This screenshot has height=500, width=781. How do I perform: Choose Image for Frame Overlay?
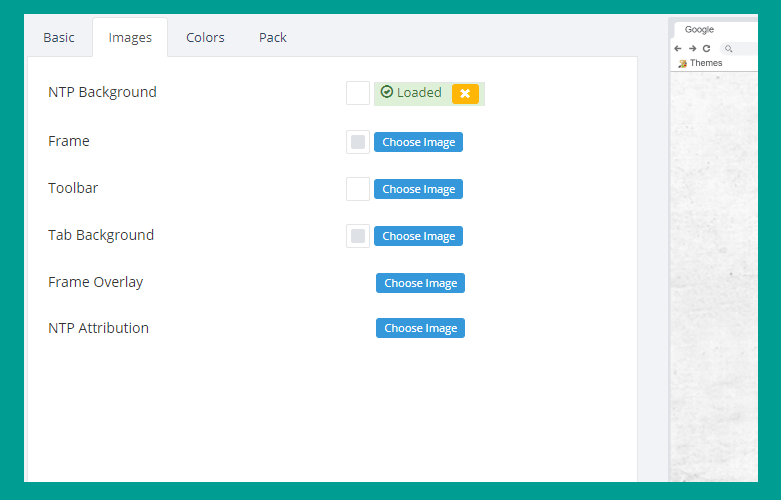420,283
